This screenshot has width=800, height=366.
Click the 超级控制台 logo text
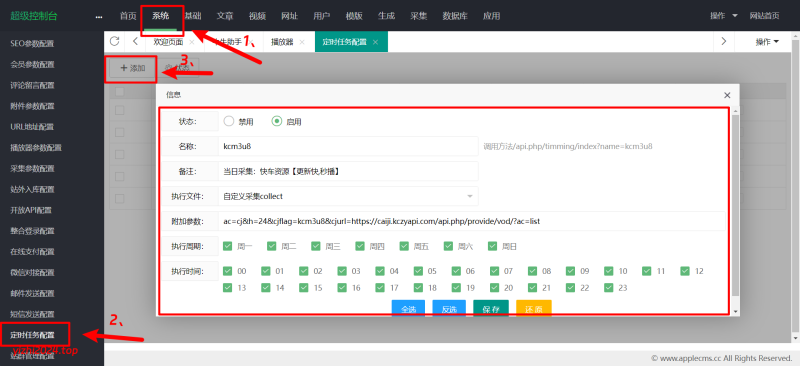pyautogui.click(x=34, y=16)
